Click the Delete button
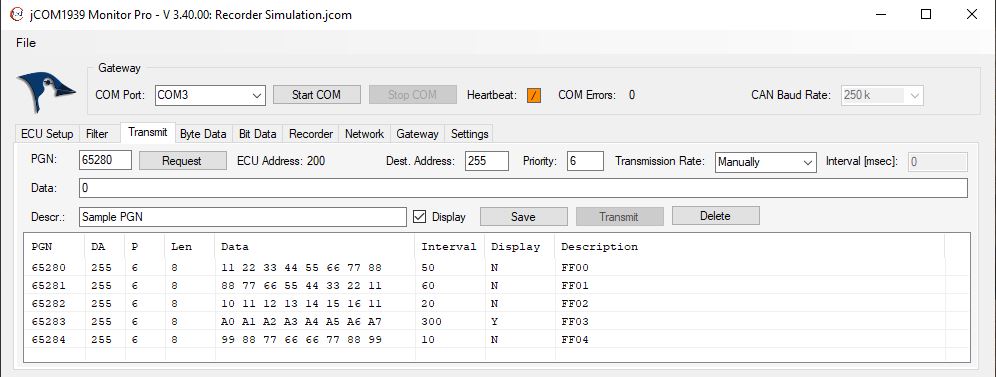Screen dimensions: 996x377 [715, 216]
